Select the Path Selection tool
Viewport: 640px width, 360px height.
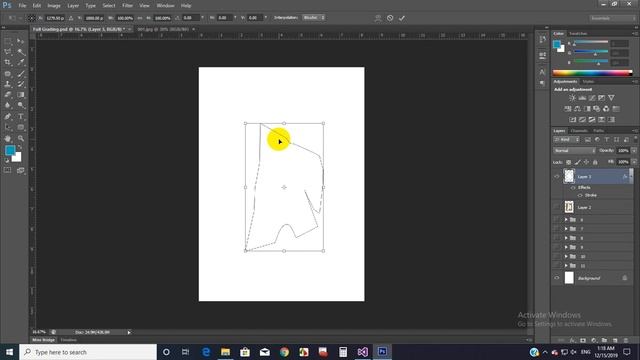8,127
